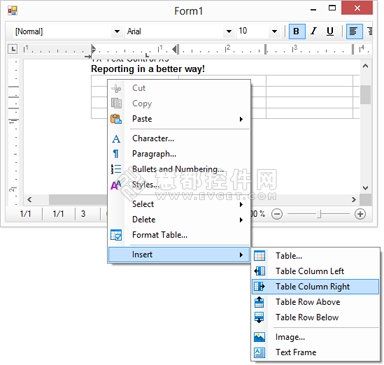Open Bullets and Numbering... dialog
This screenshot has height=365, width=384.
coord(179,169)
